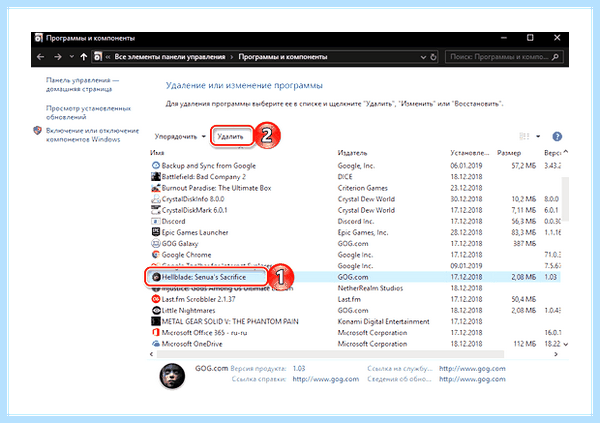This screenshot has width=600, height=423.
Task: Select Microsoft Office 365 - ru-ru icon
Action: click(x=156, y=332)
